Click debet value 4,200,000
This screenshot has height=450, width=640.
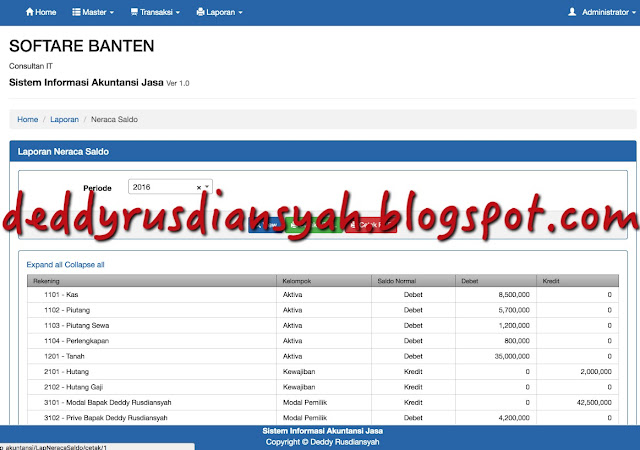pyautogui.click(x=514, y=418)
